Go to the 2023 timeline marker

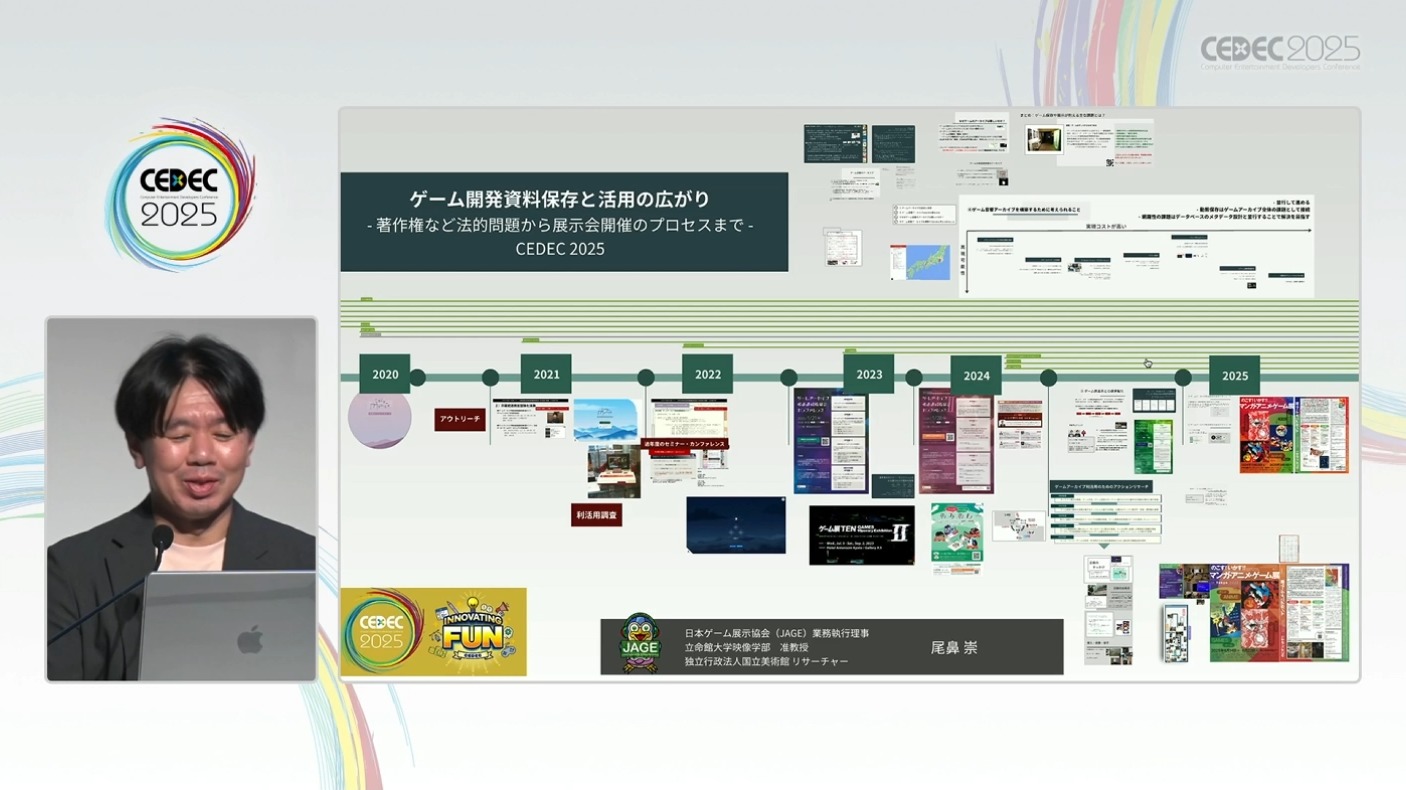tap(869, 375)
